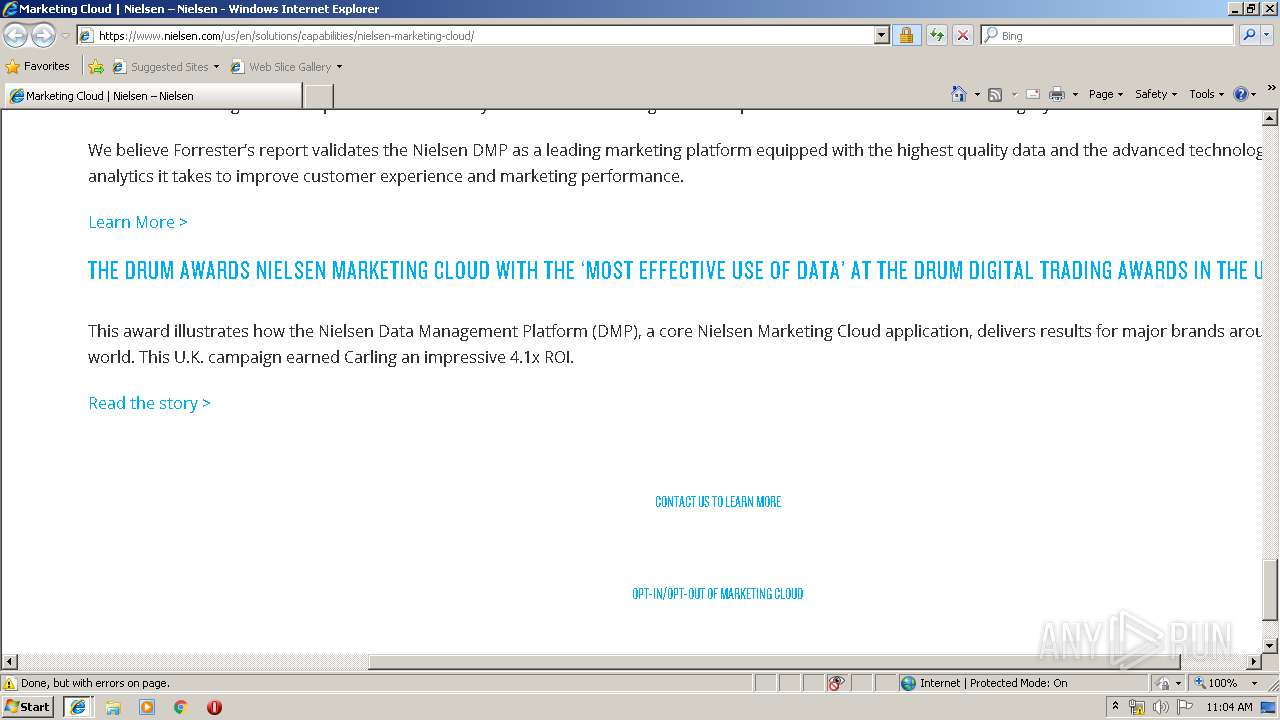Screen dimensions: 1280x720
Task: Click the red Opera taskbar icon
Action: 214,707
